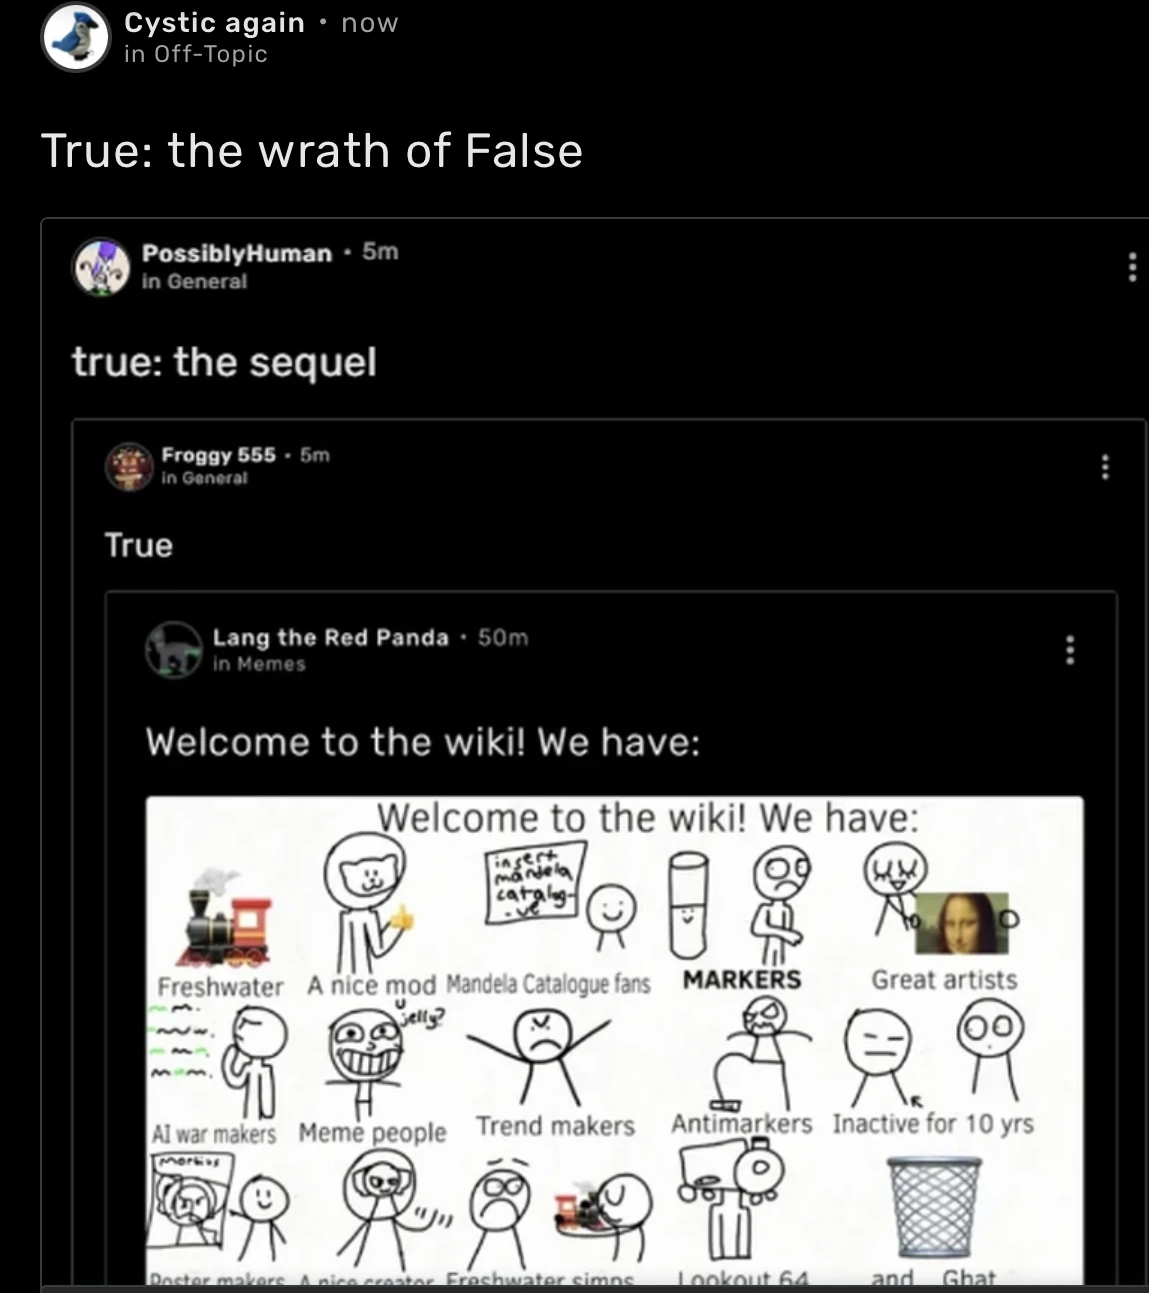Open the post 'True: the wrath of False'
The width and height of the screenshot is (1149, 1293).
click(x=311, y=151)
